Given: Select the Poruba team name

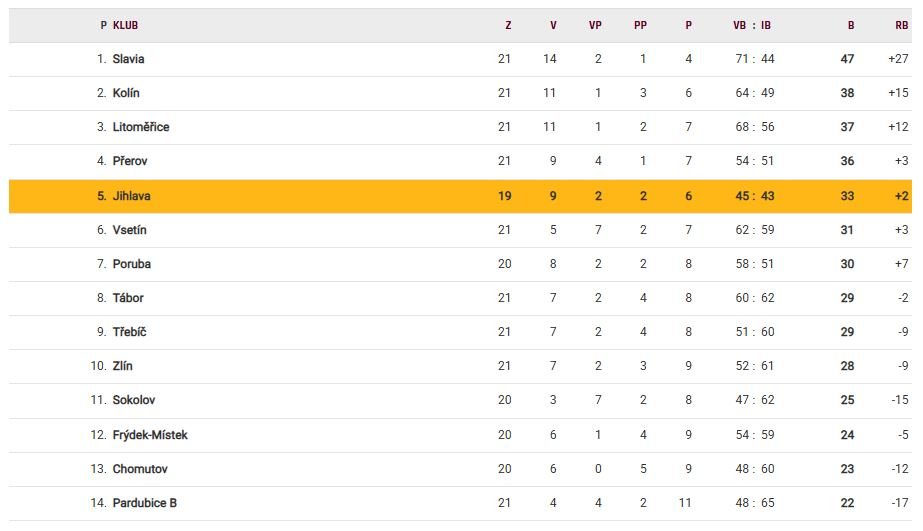Looking at the screenshot, I should click(x=132, y=264).
